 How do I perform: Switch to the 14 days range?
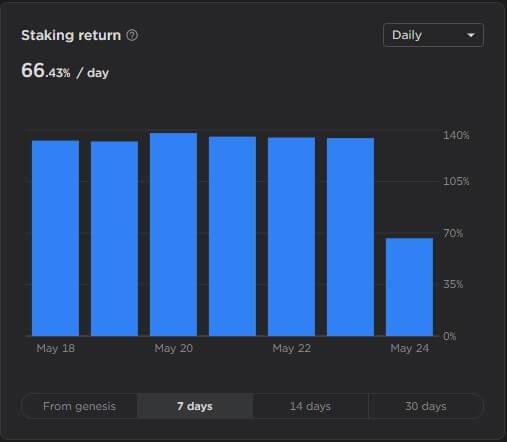pos(310,406)
